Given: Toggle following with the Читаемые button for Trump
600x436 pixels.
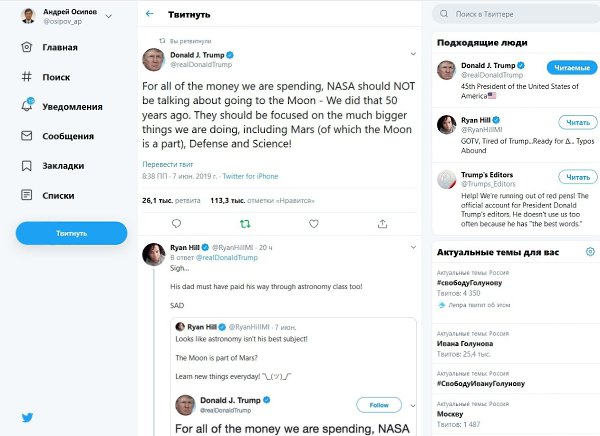Looking at the screenshot, I should [572, 68].
